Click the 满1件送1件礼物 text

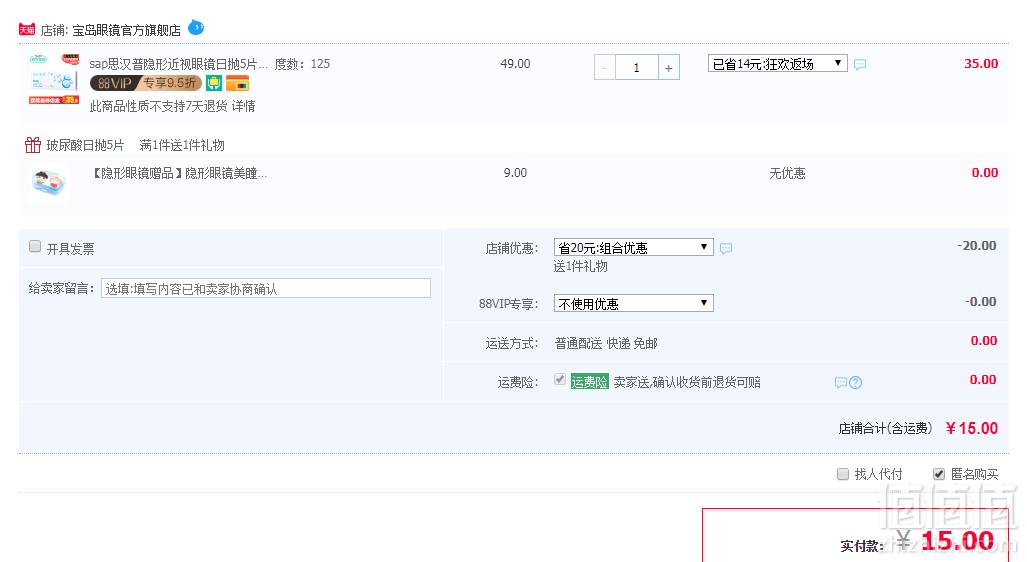[182, 145]
